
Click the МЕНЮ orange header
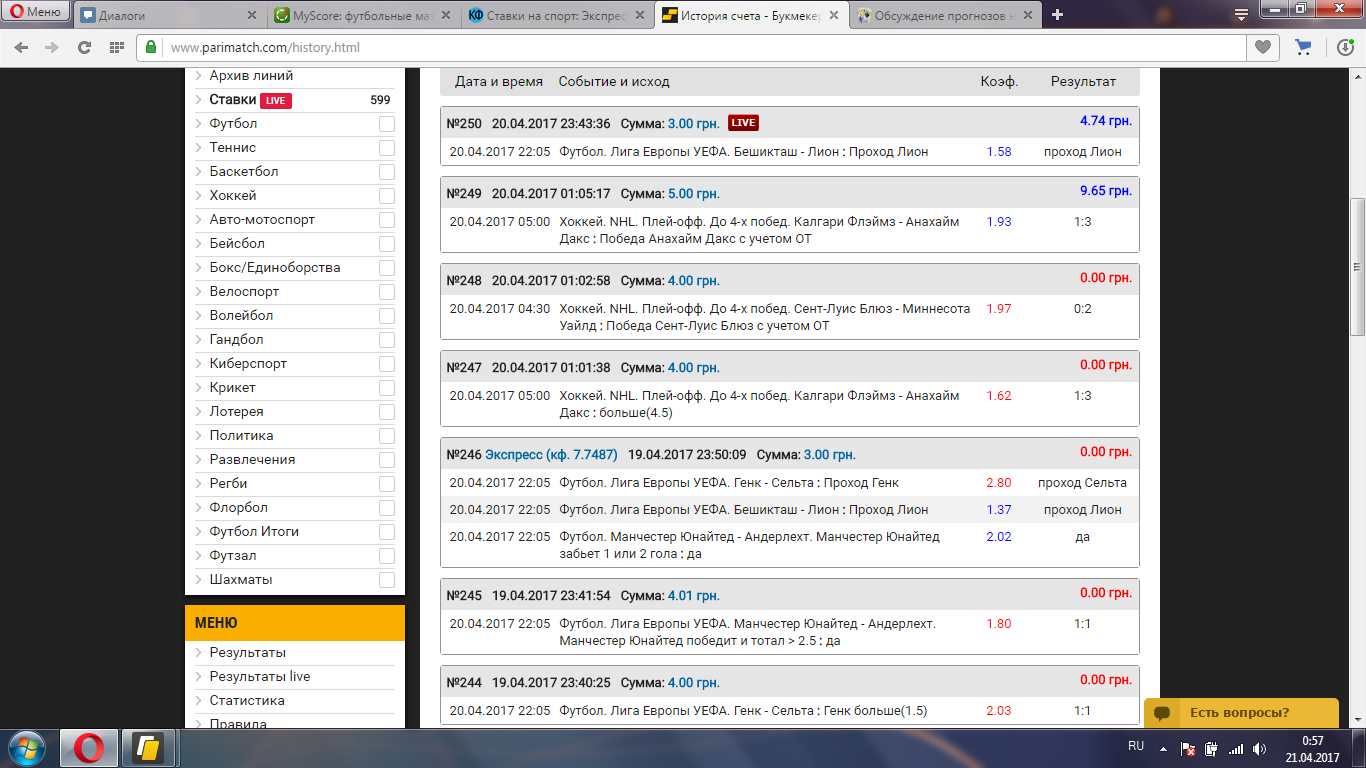pyautogui.click(x=295, y=623)
